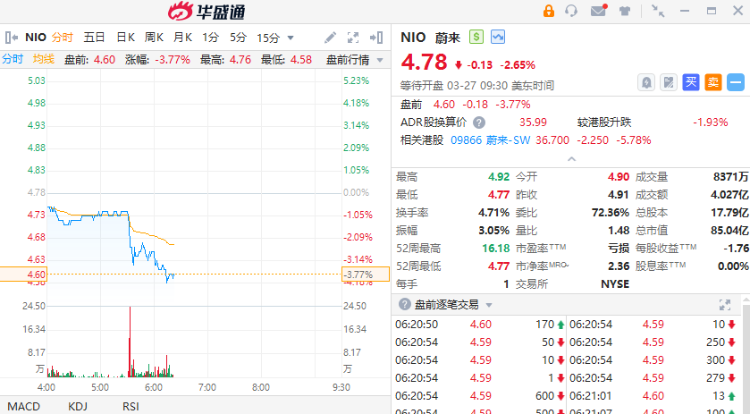This screenshot has height=414, width=750.
Task: Switch to 五日 chart tab
Action: coord(94,37)
